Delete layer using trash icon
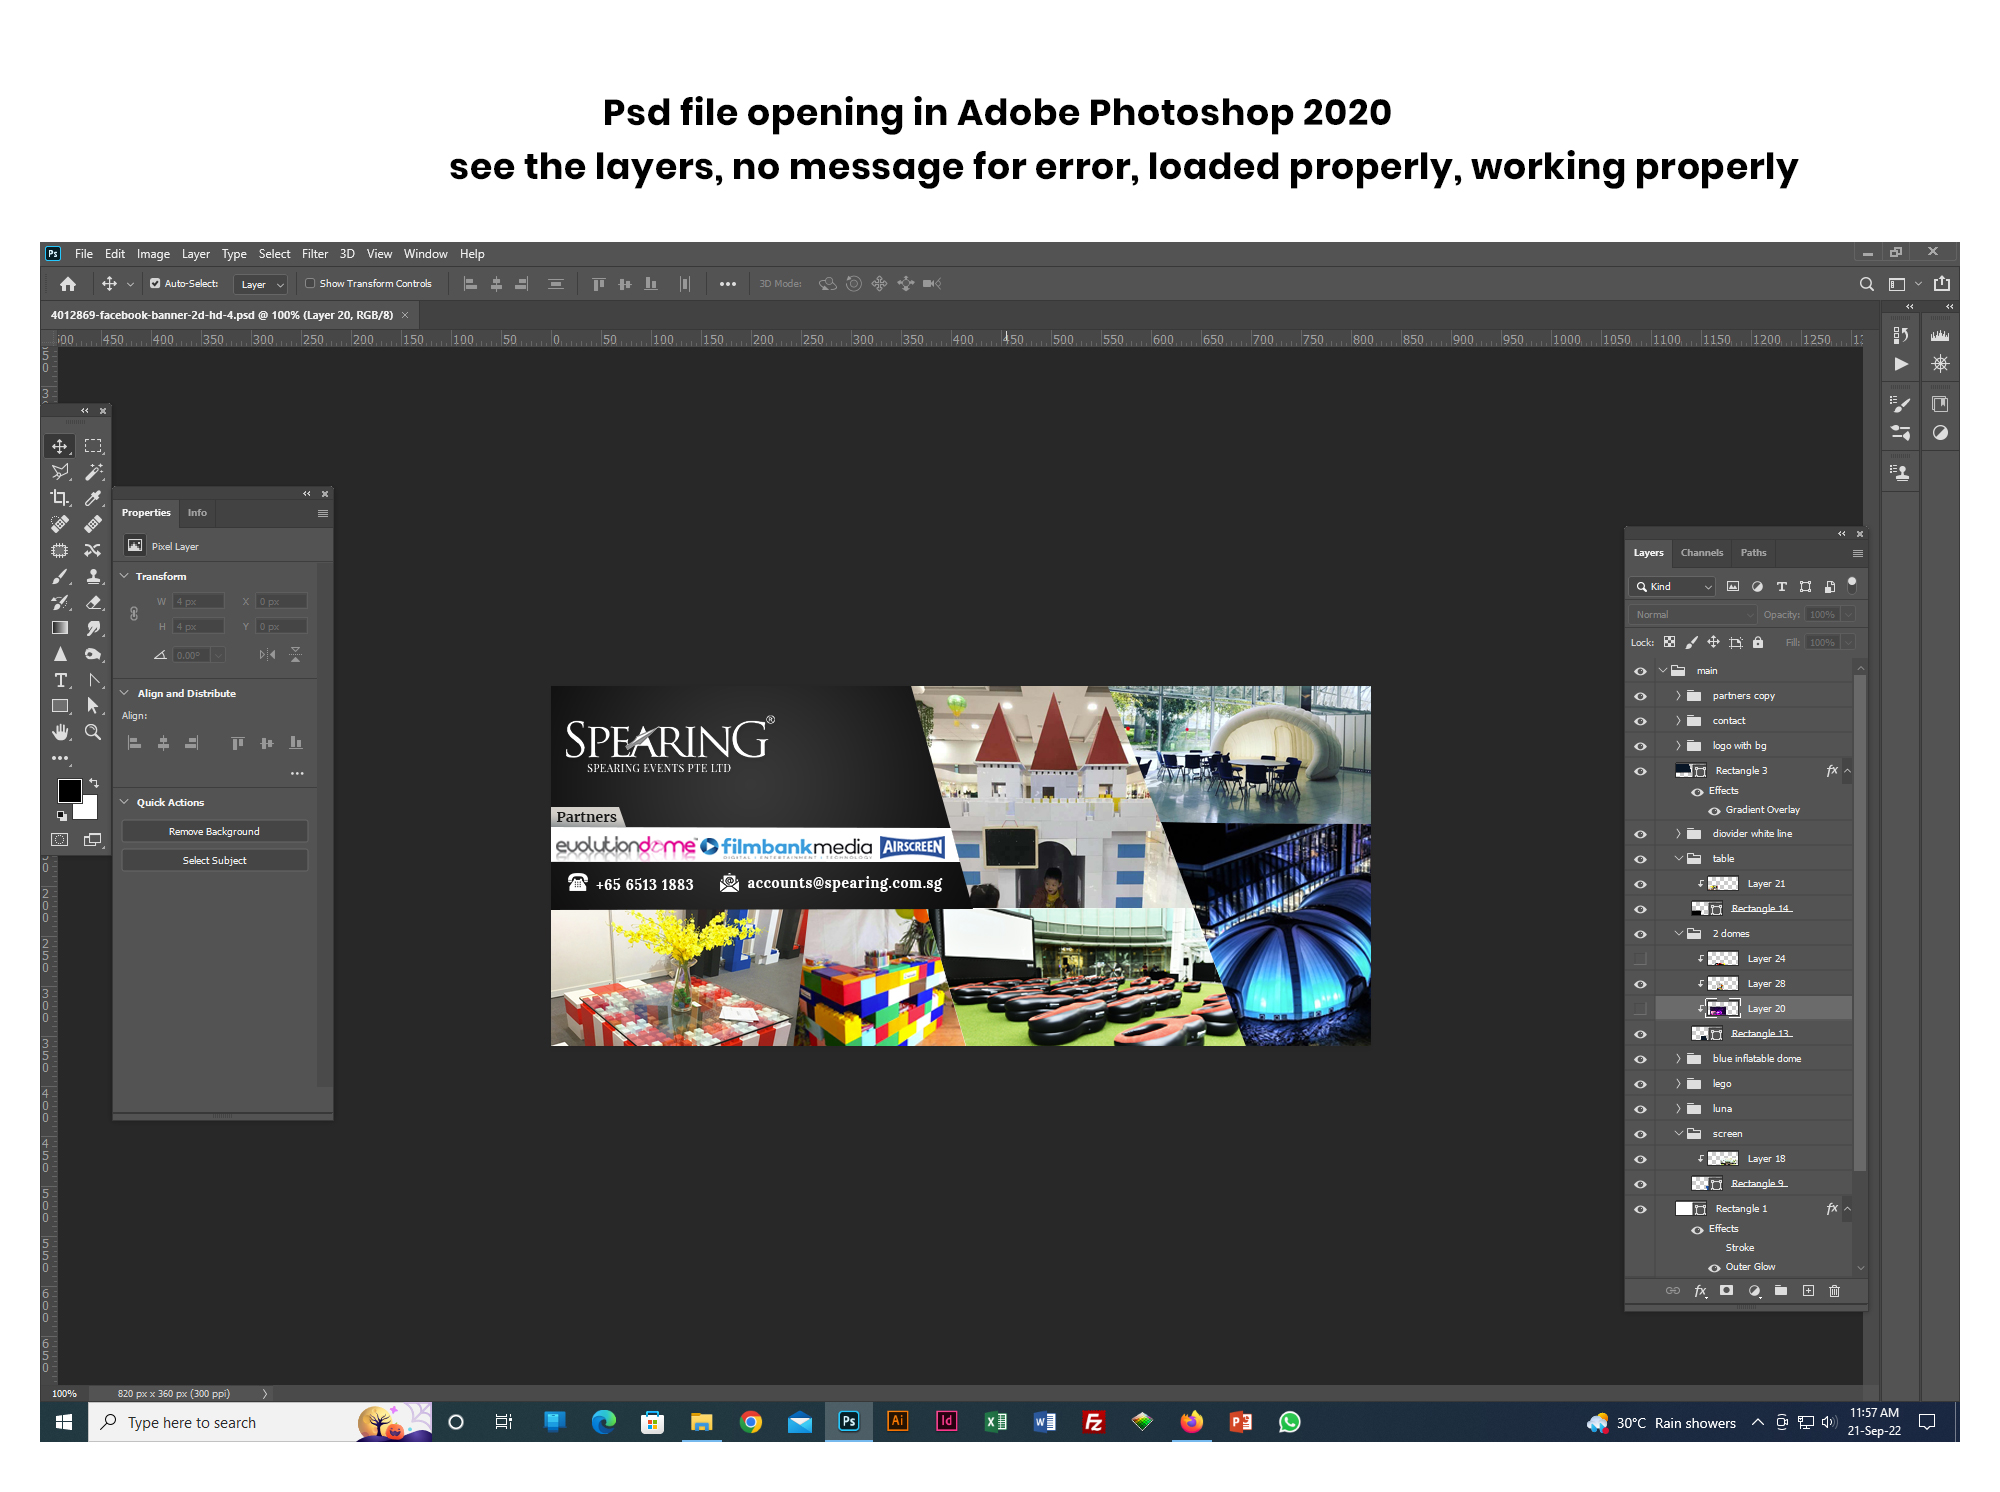Viewport: 2000px width, 1492px height. click(1835, 1291)
